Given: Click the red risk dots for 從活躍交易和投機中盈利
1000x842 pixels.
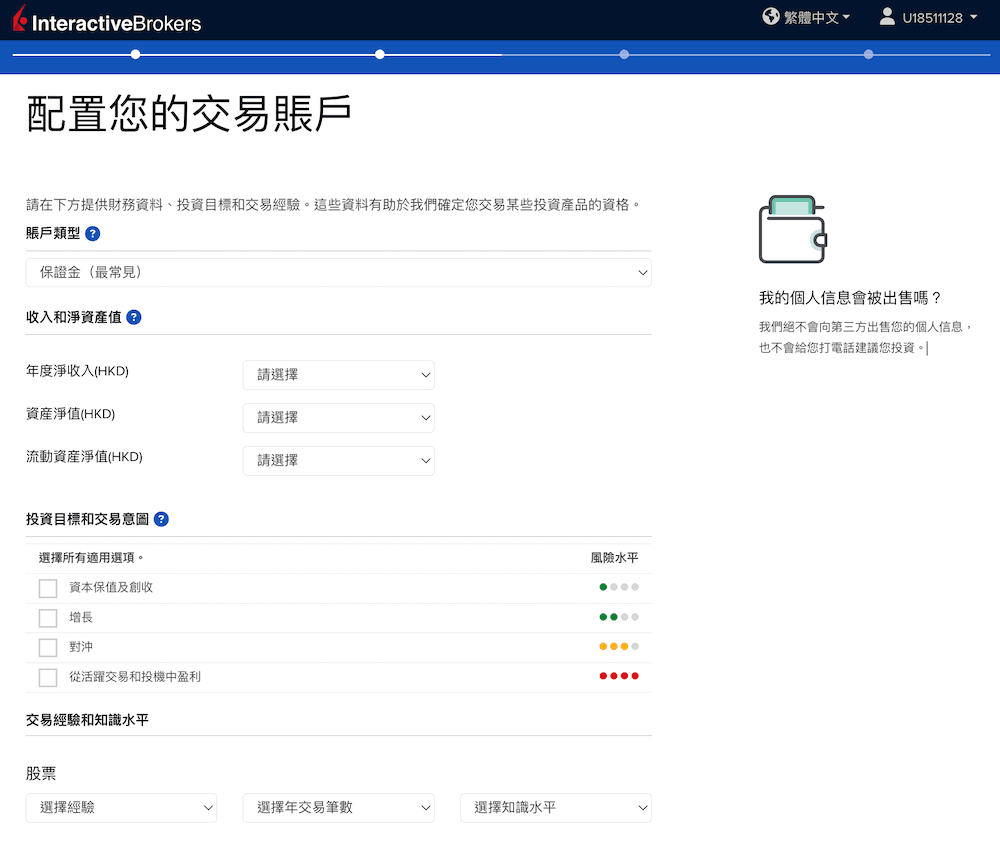Looking at the screenshot, I should (x=619, y=676).
